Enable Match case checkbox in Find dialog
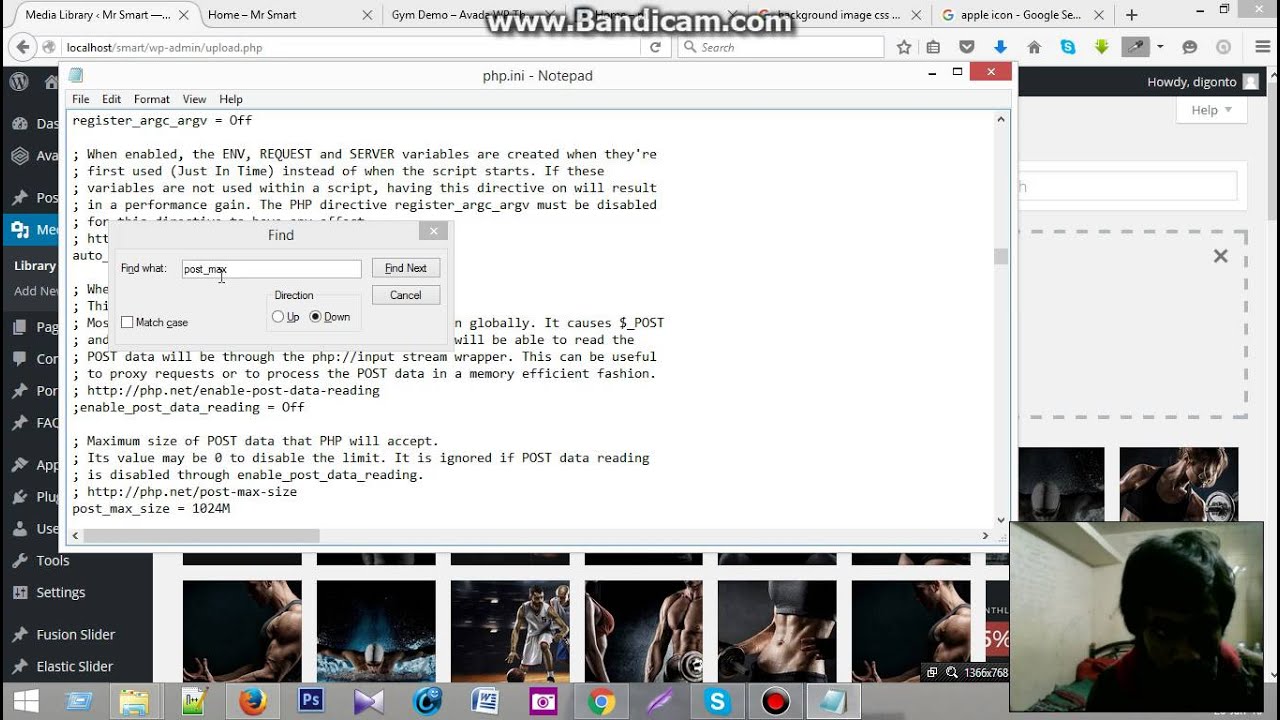 [x=127, y=322]
